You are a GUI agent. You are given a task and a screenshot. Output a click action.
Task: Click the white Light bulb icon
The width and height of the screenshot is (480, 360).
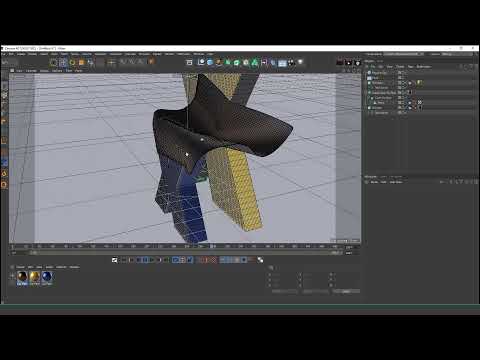300,62
